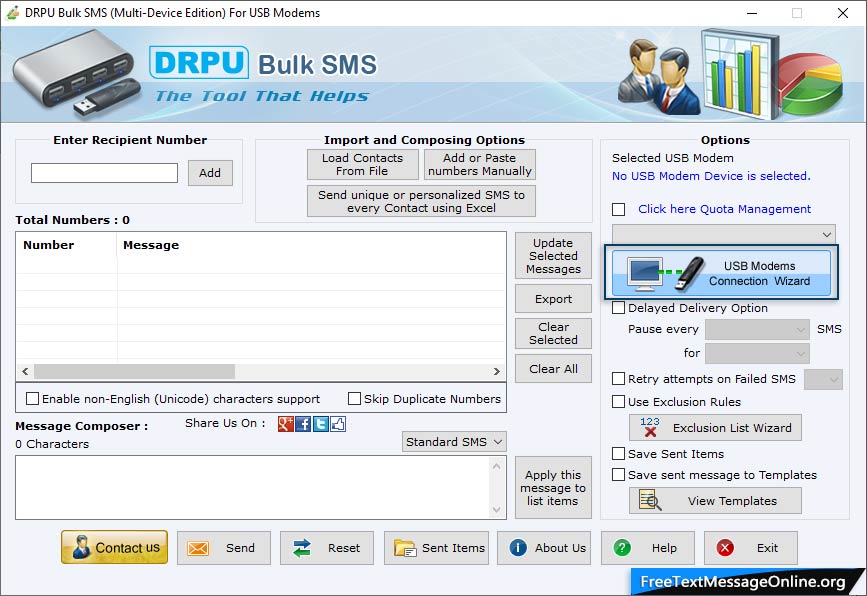The height and width of the screenshot is (596, 867).
Task: Toggle Retry attempts on Failed SMS
Action: click(x=619, y=379)
